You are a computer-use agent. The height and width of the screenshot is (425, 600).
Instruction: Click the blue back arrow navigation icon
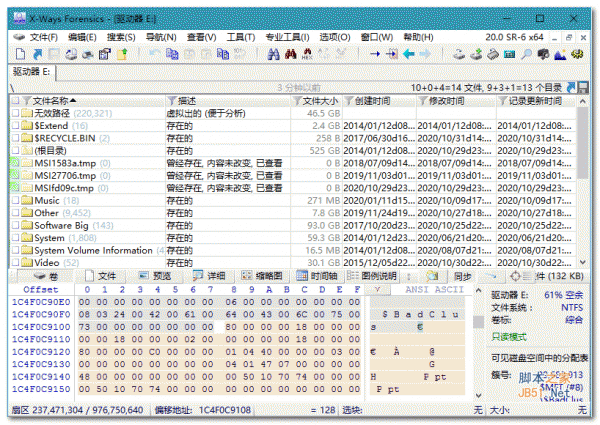pos(408,53)
